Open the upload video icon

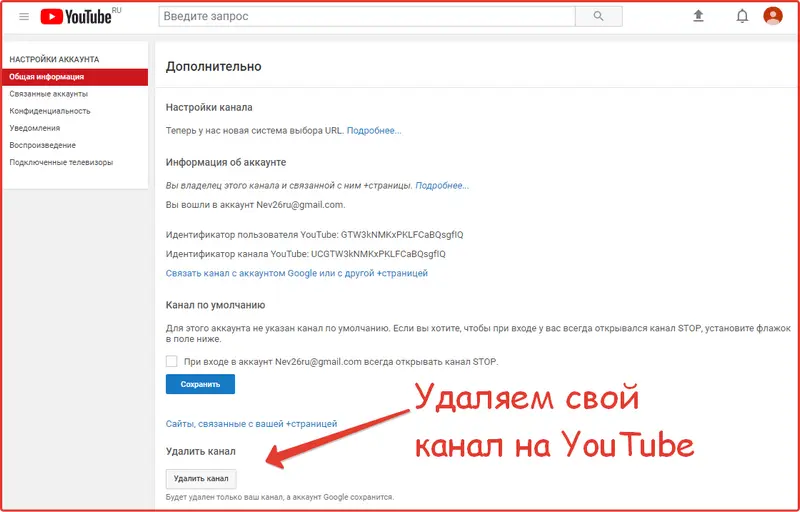[698, 16]
